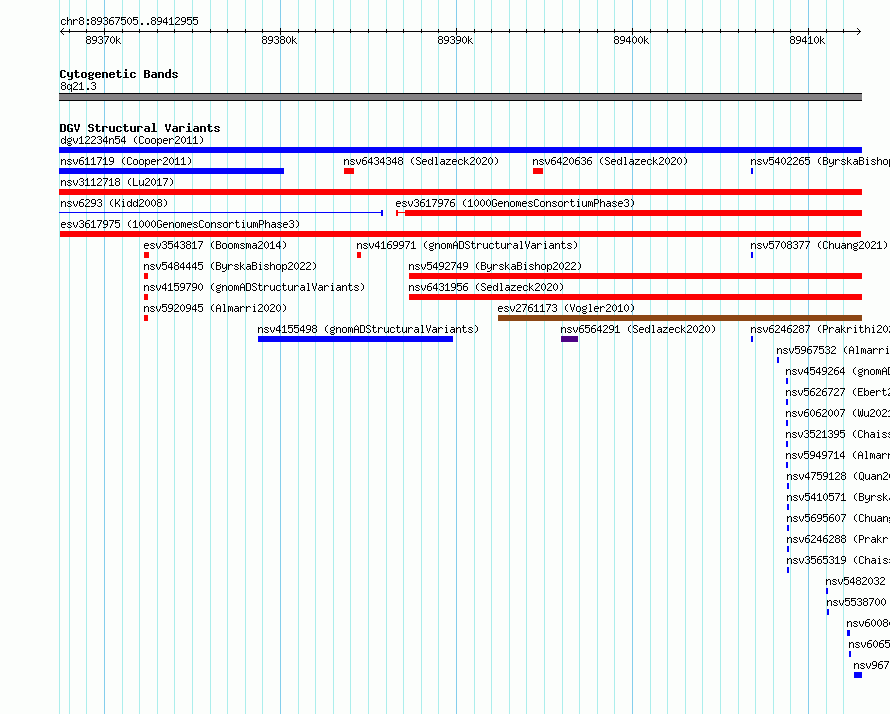890x714 pixels.
Task: Select esv3617975 (1000GenomesConsortiumPhase3) label
Action: click(x=180, y=224)
